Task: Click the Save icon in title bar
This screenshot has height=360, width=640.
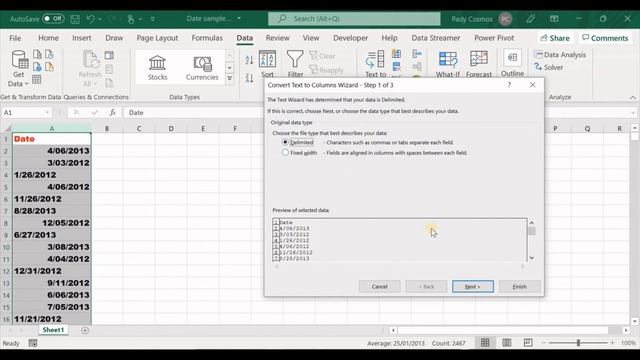Action: click(x=75, y=19)
